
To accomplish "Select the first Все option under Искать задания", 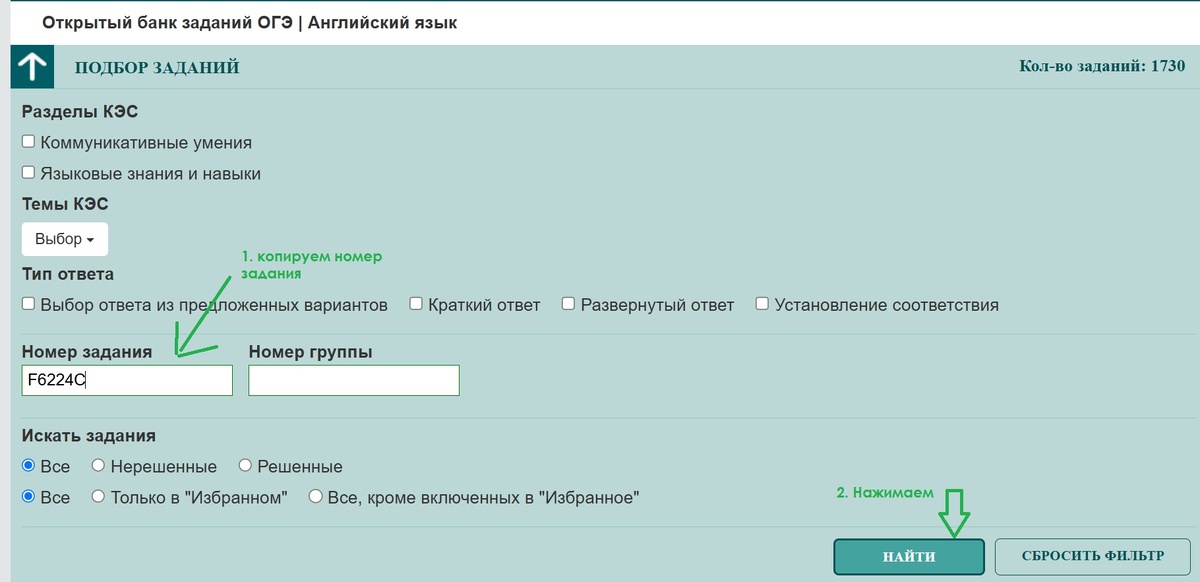I will (x=28, y=465).
